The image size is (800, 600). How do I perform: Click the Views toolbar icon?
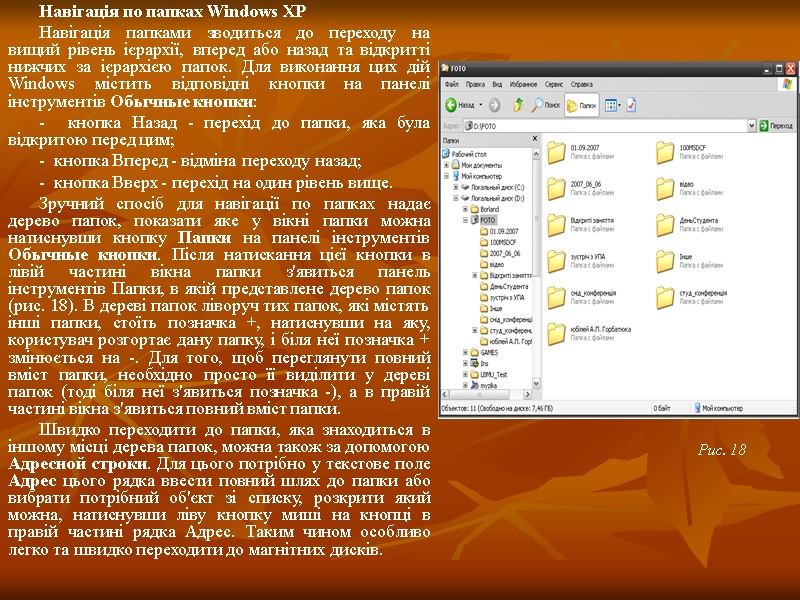tap(611, 104)
